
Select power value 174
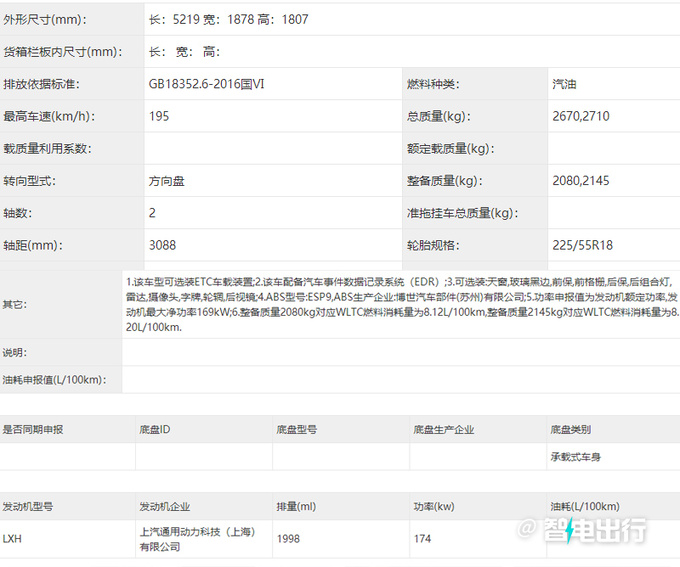tap(422, 539)
